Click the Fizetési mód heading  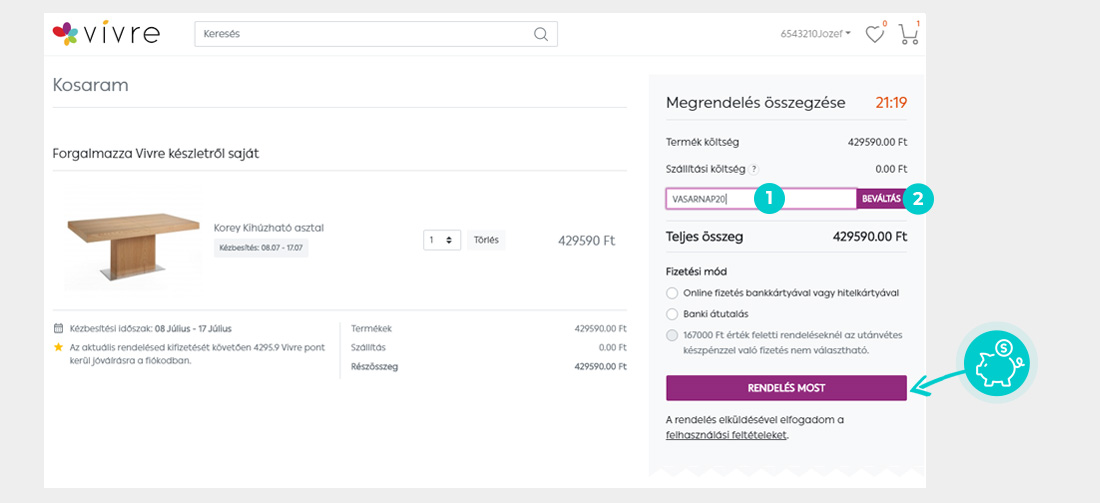pyautogui.click(x=696, y=271)
